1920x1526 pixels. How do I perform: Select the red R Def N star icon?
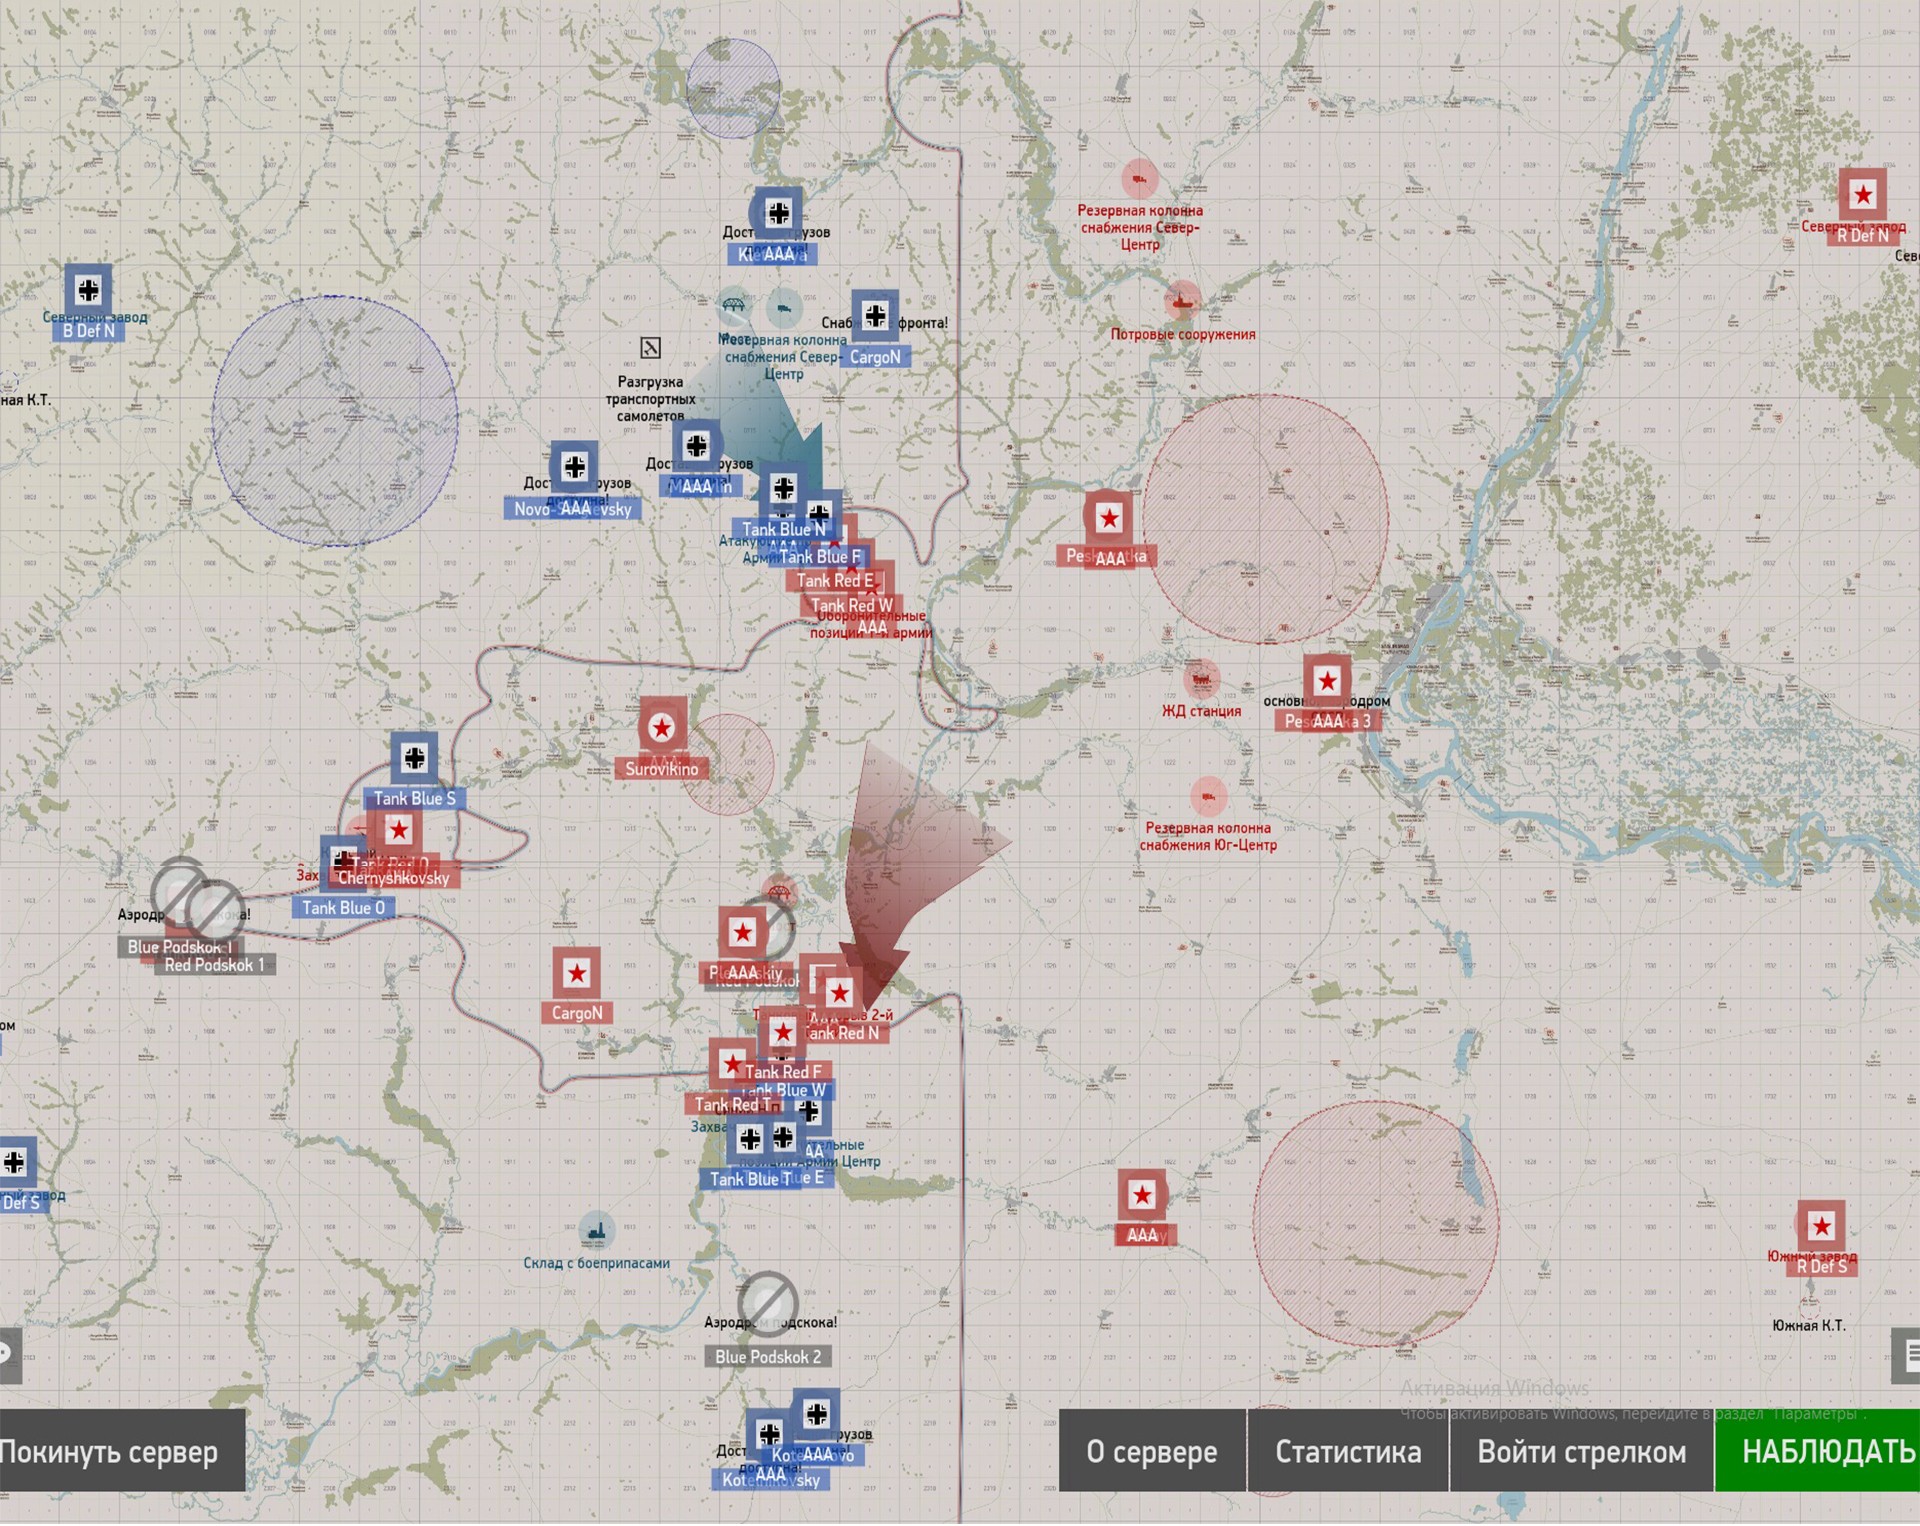(x=1862, y=194)
